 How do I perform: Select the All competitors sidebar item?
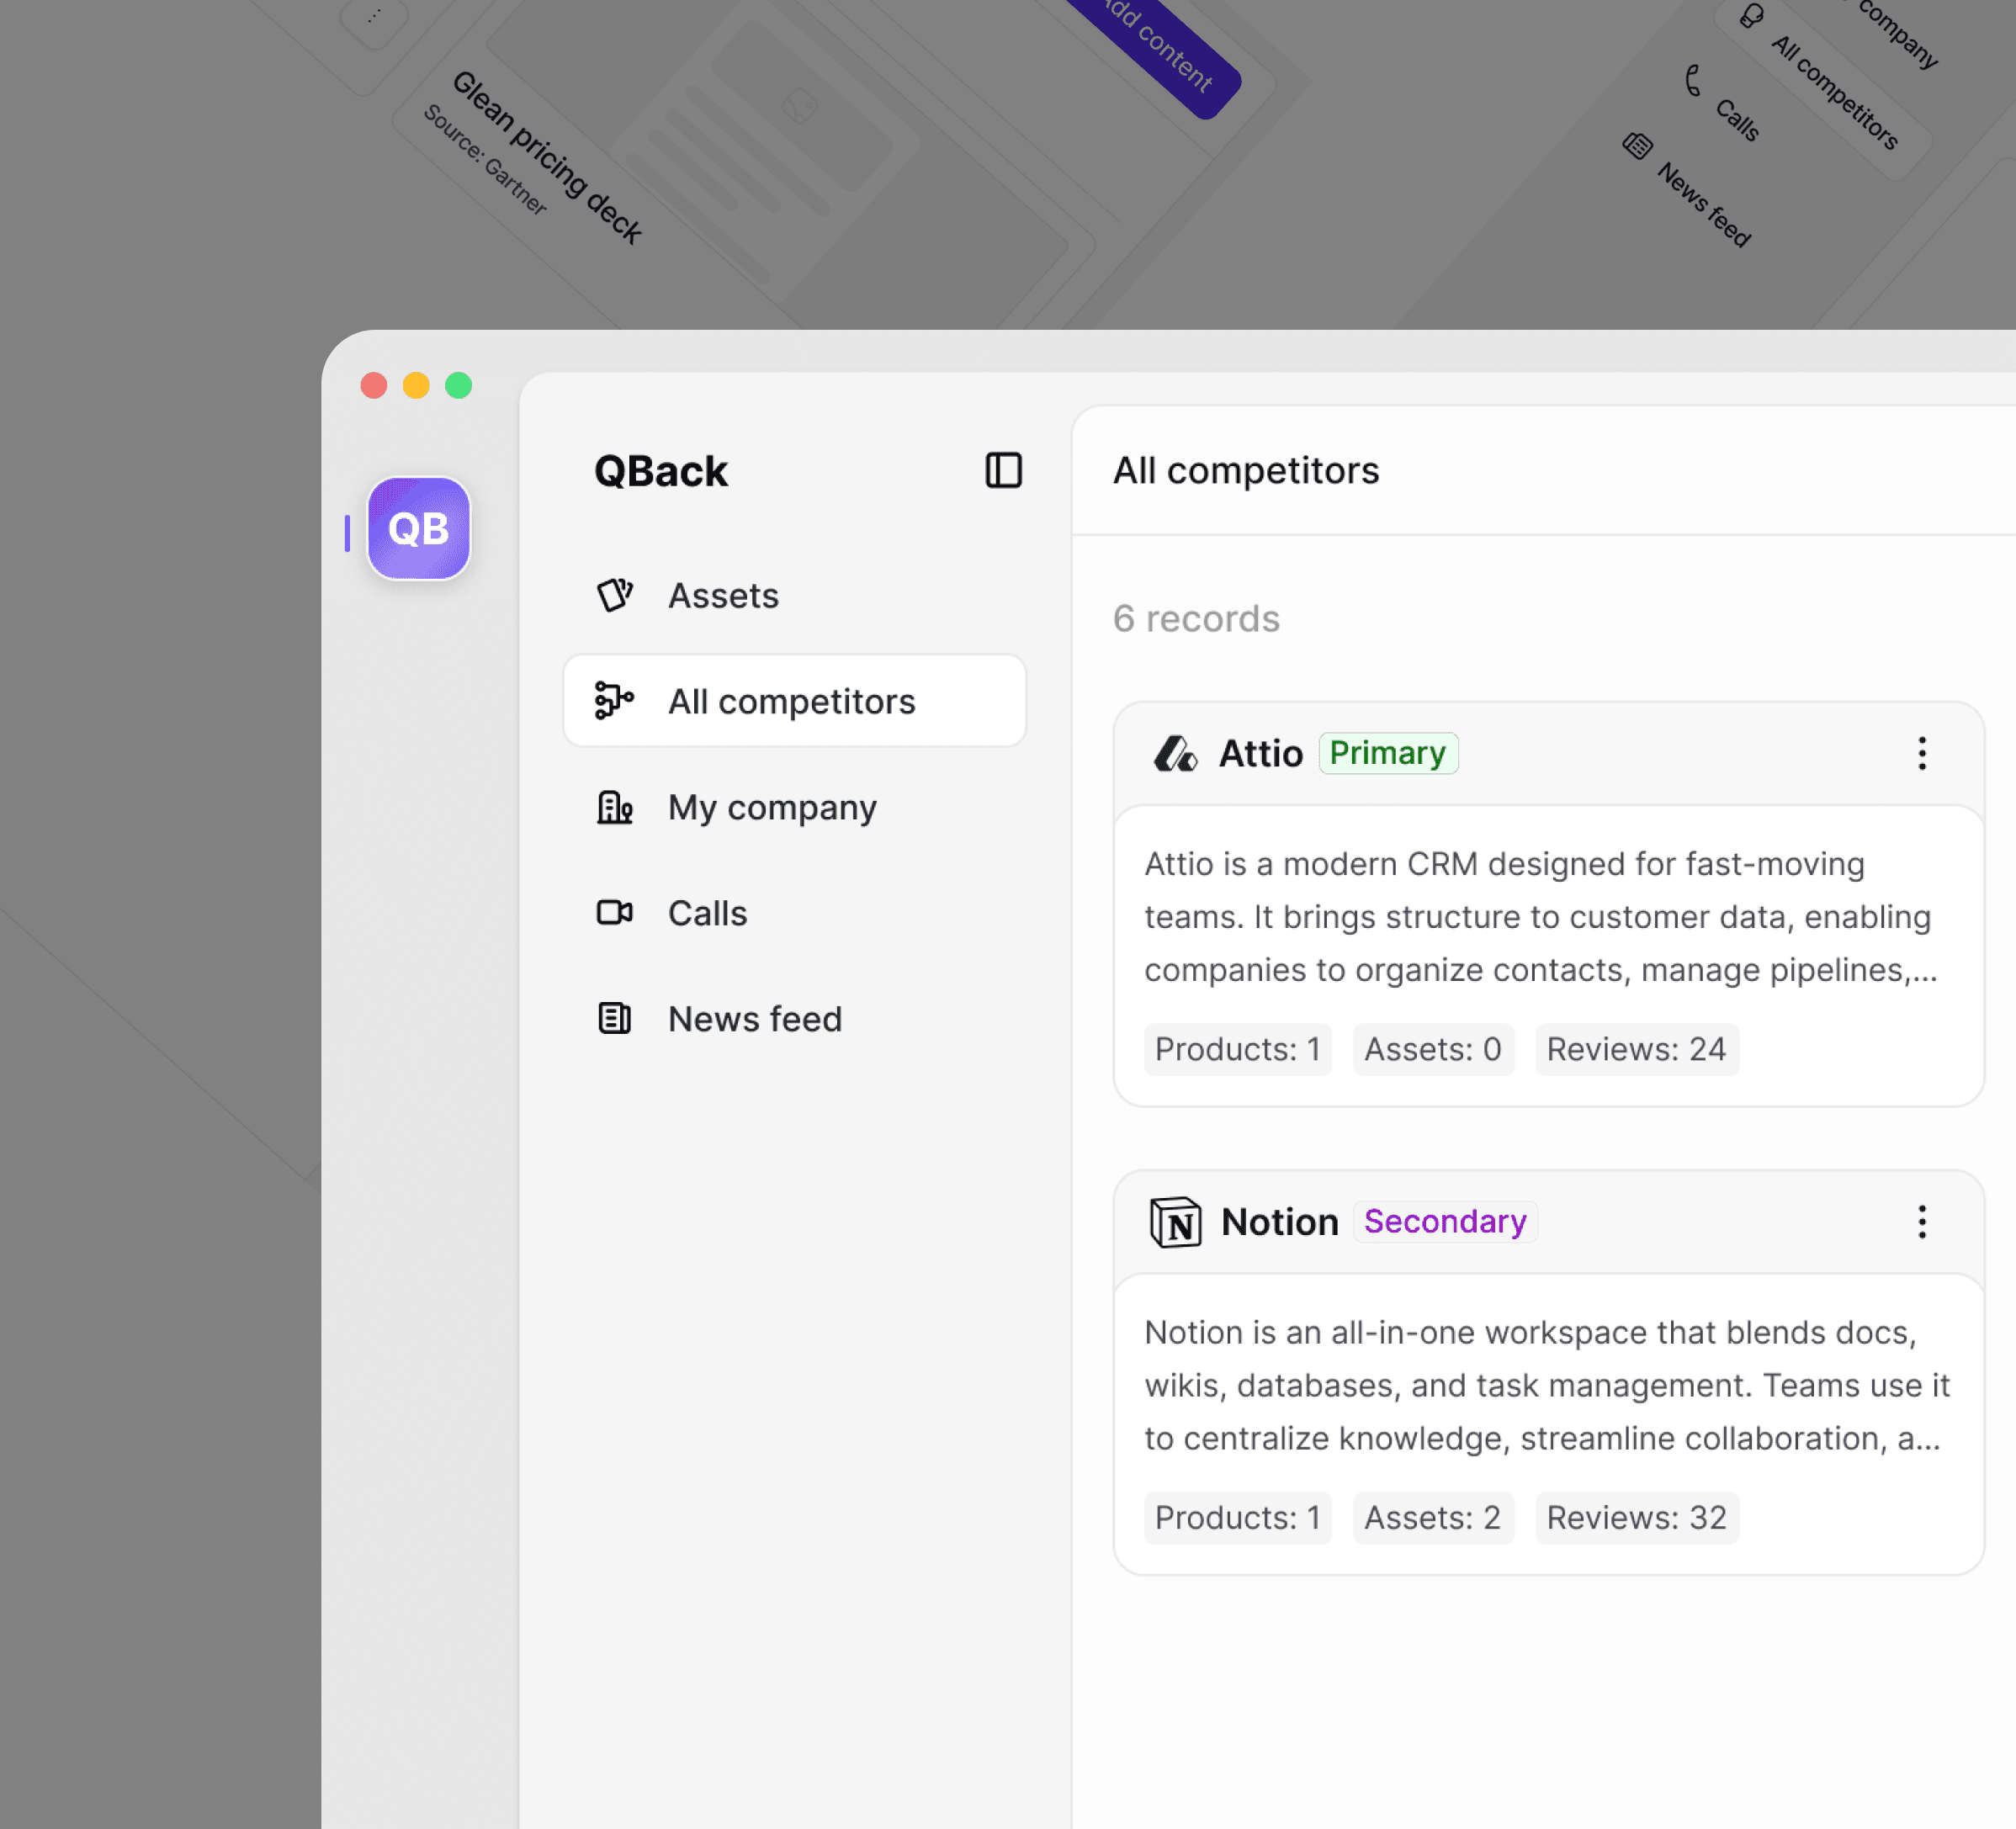(794, 701)
